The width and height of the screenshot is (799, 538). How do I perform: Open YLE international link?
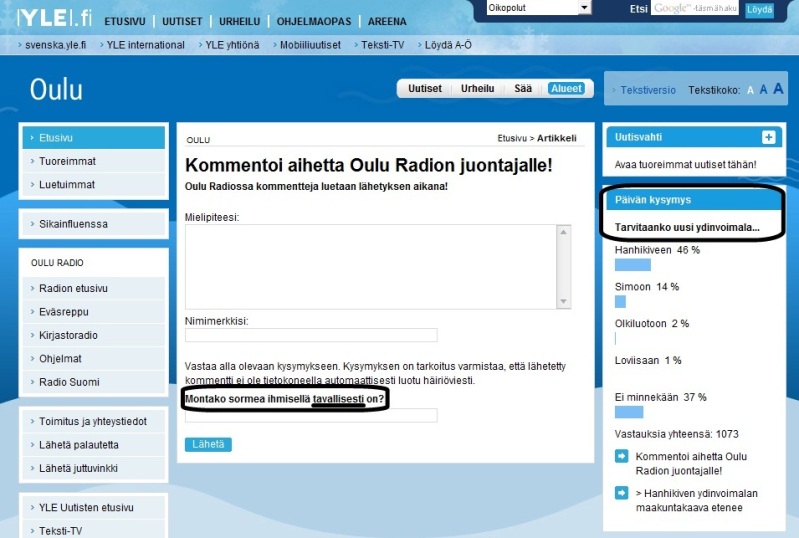(x=146, y=45)
